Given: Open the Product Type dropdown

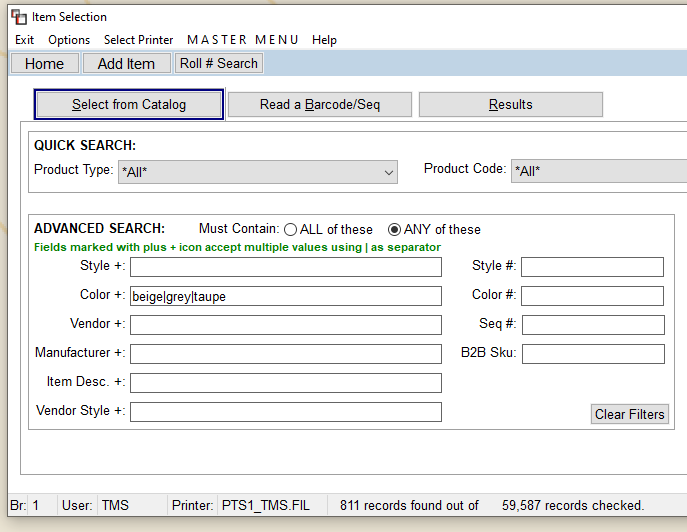Looking at the screenshot, I should point(258,172).
